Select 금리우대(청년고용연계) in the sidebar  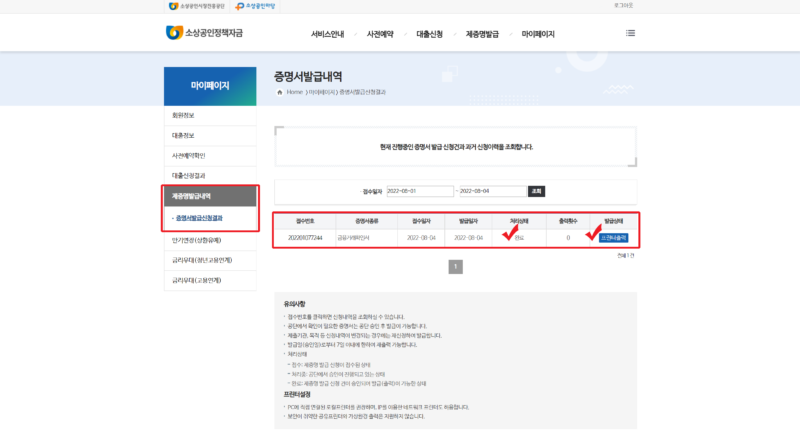[x=210, y=260]
